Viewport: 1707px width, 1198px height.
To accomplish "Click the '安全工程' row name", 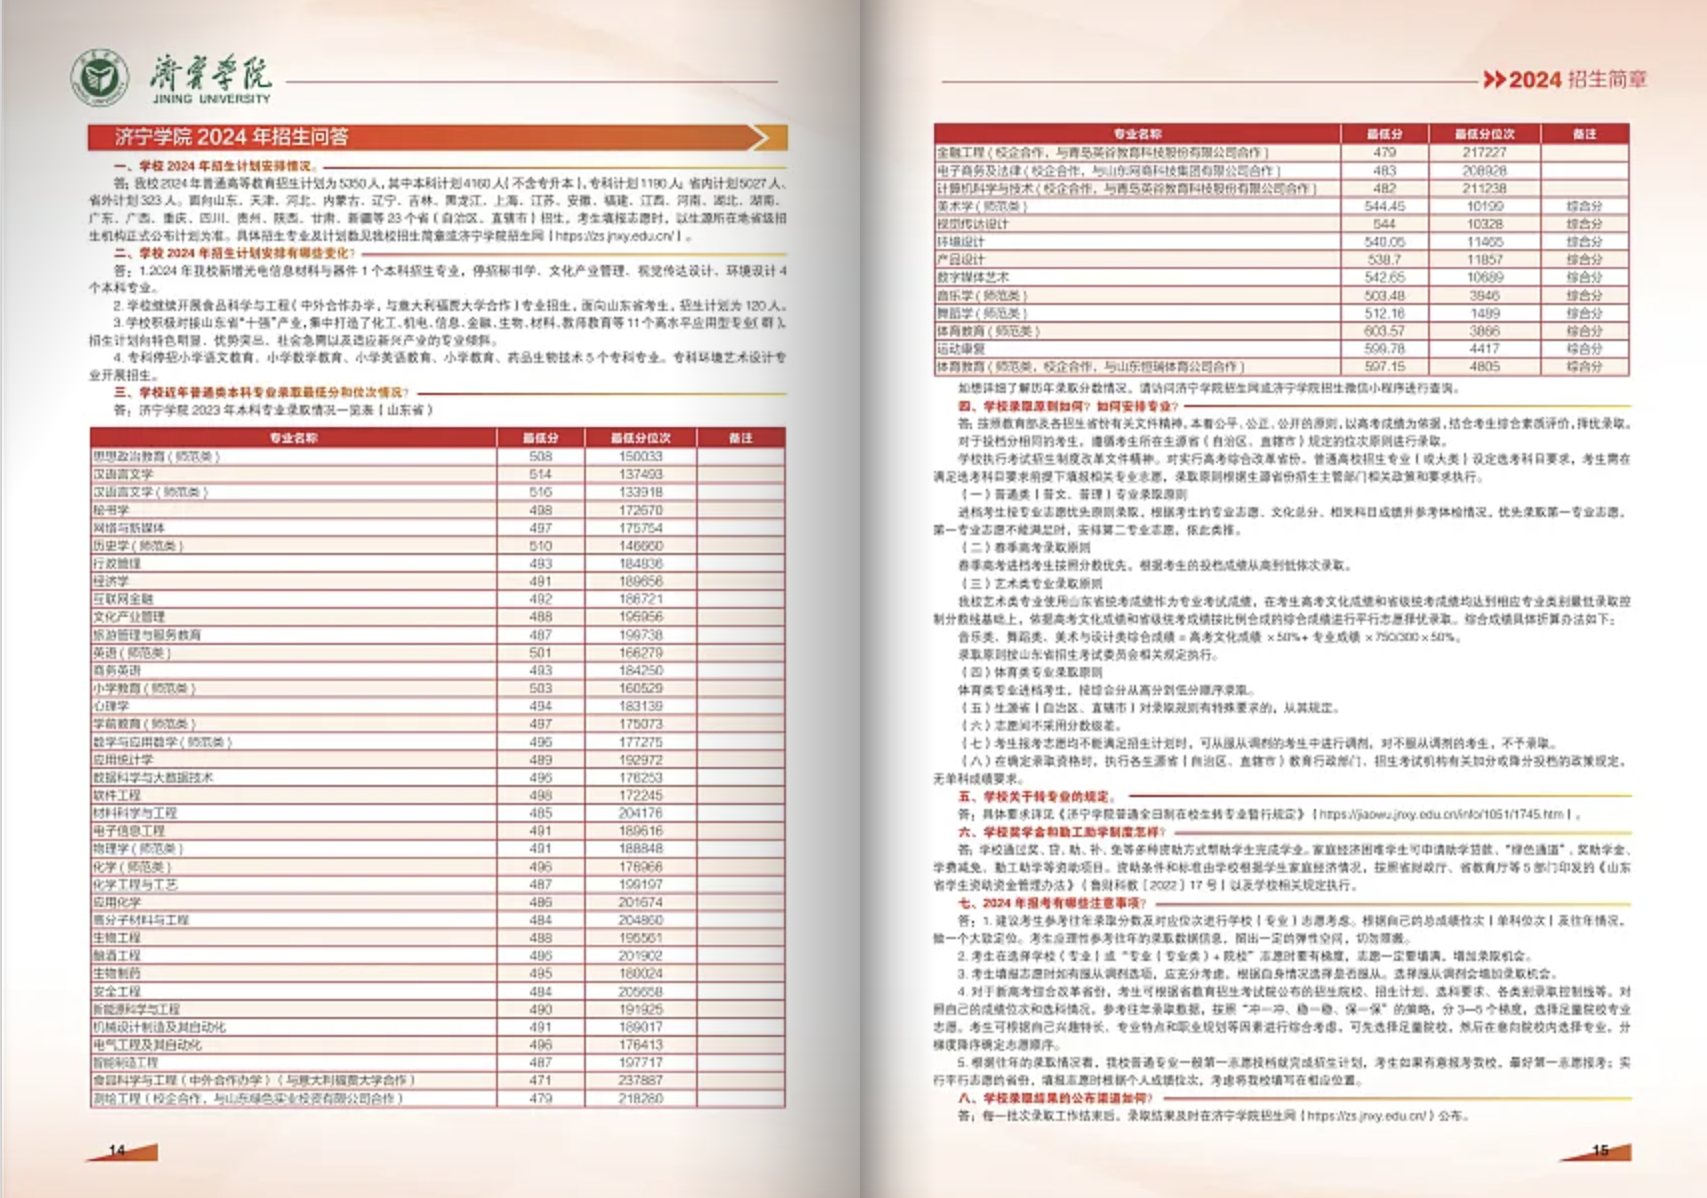I will (x=117, y=992).
